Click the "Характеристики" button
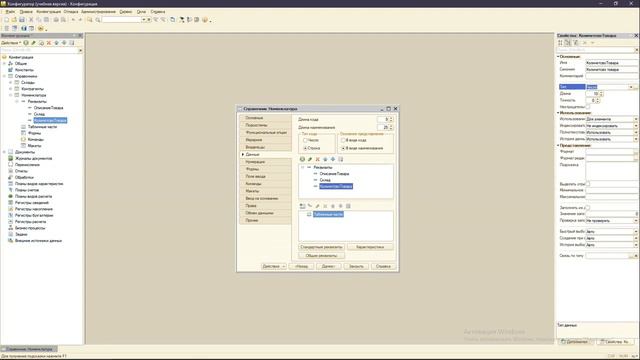 pos(370,247)
